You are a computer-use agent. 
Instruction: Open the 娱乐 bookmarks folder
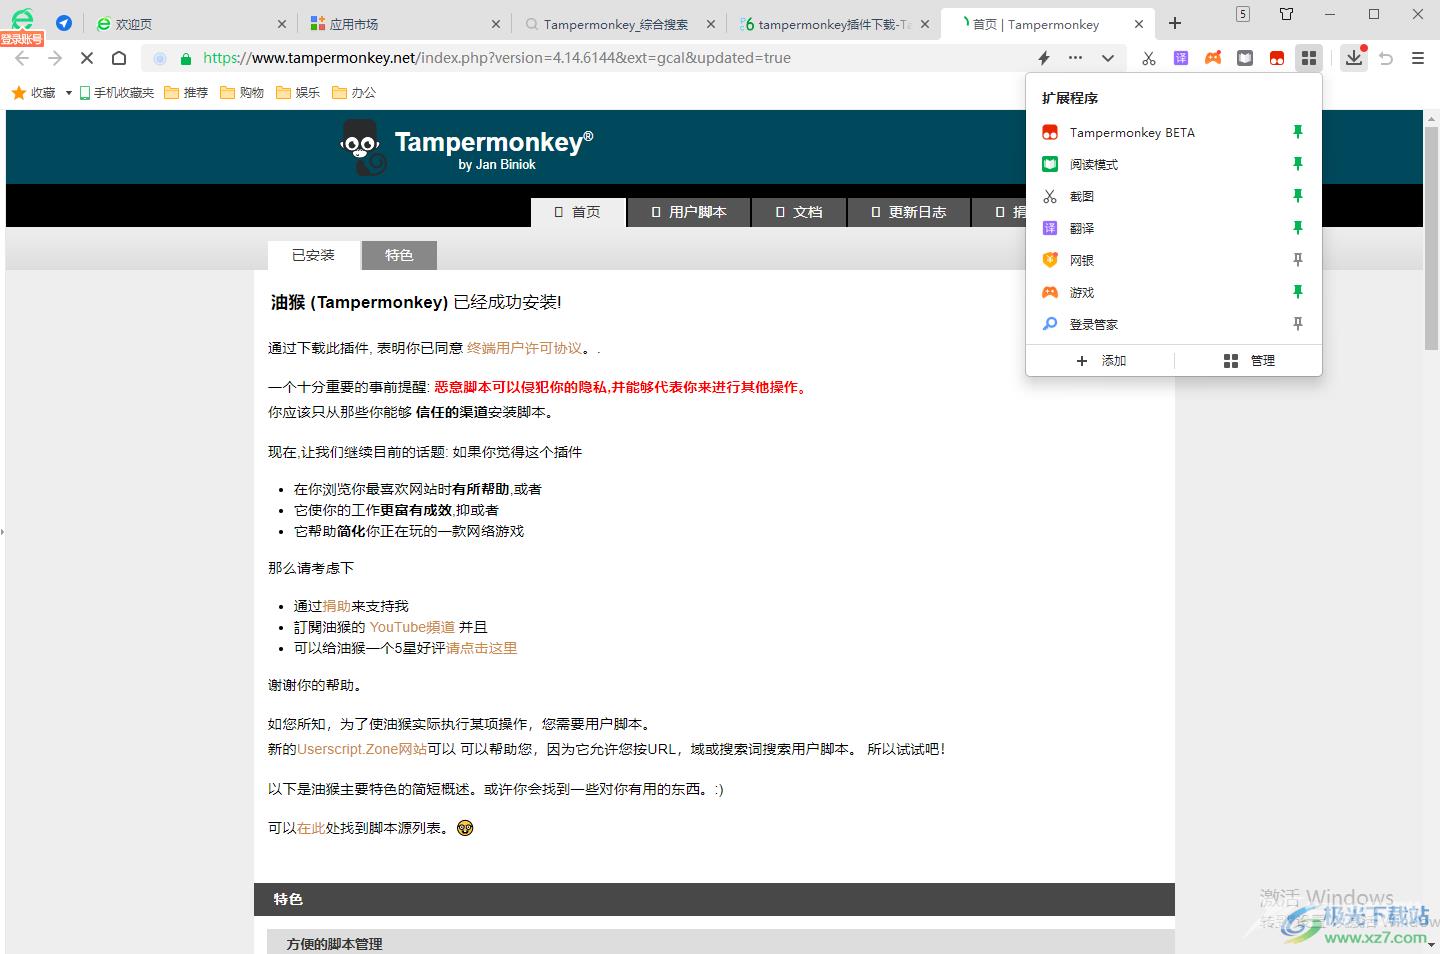[x=298, y=93]
